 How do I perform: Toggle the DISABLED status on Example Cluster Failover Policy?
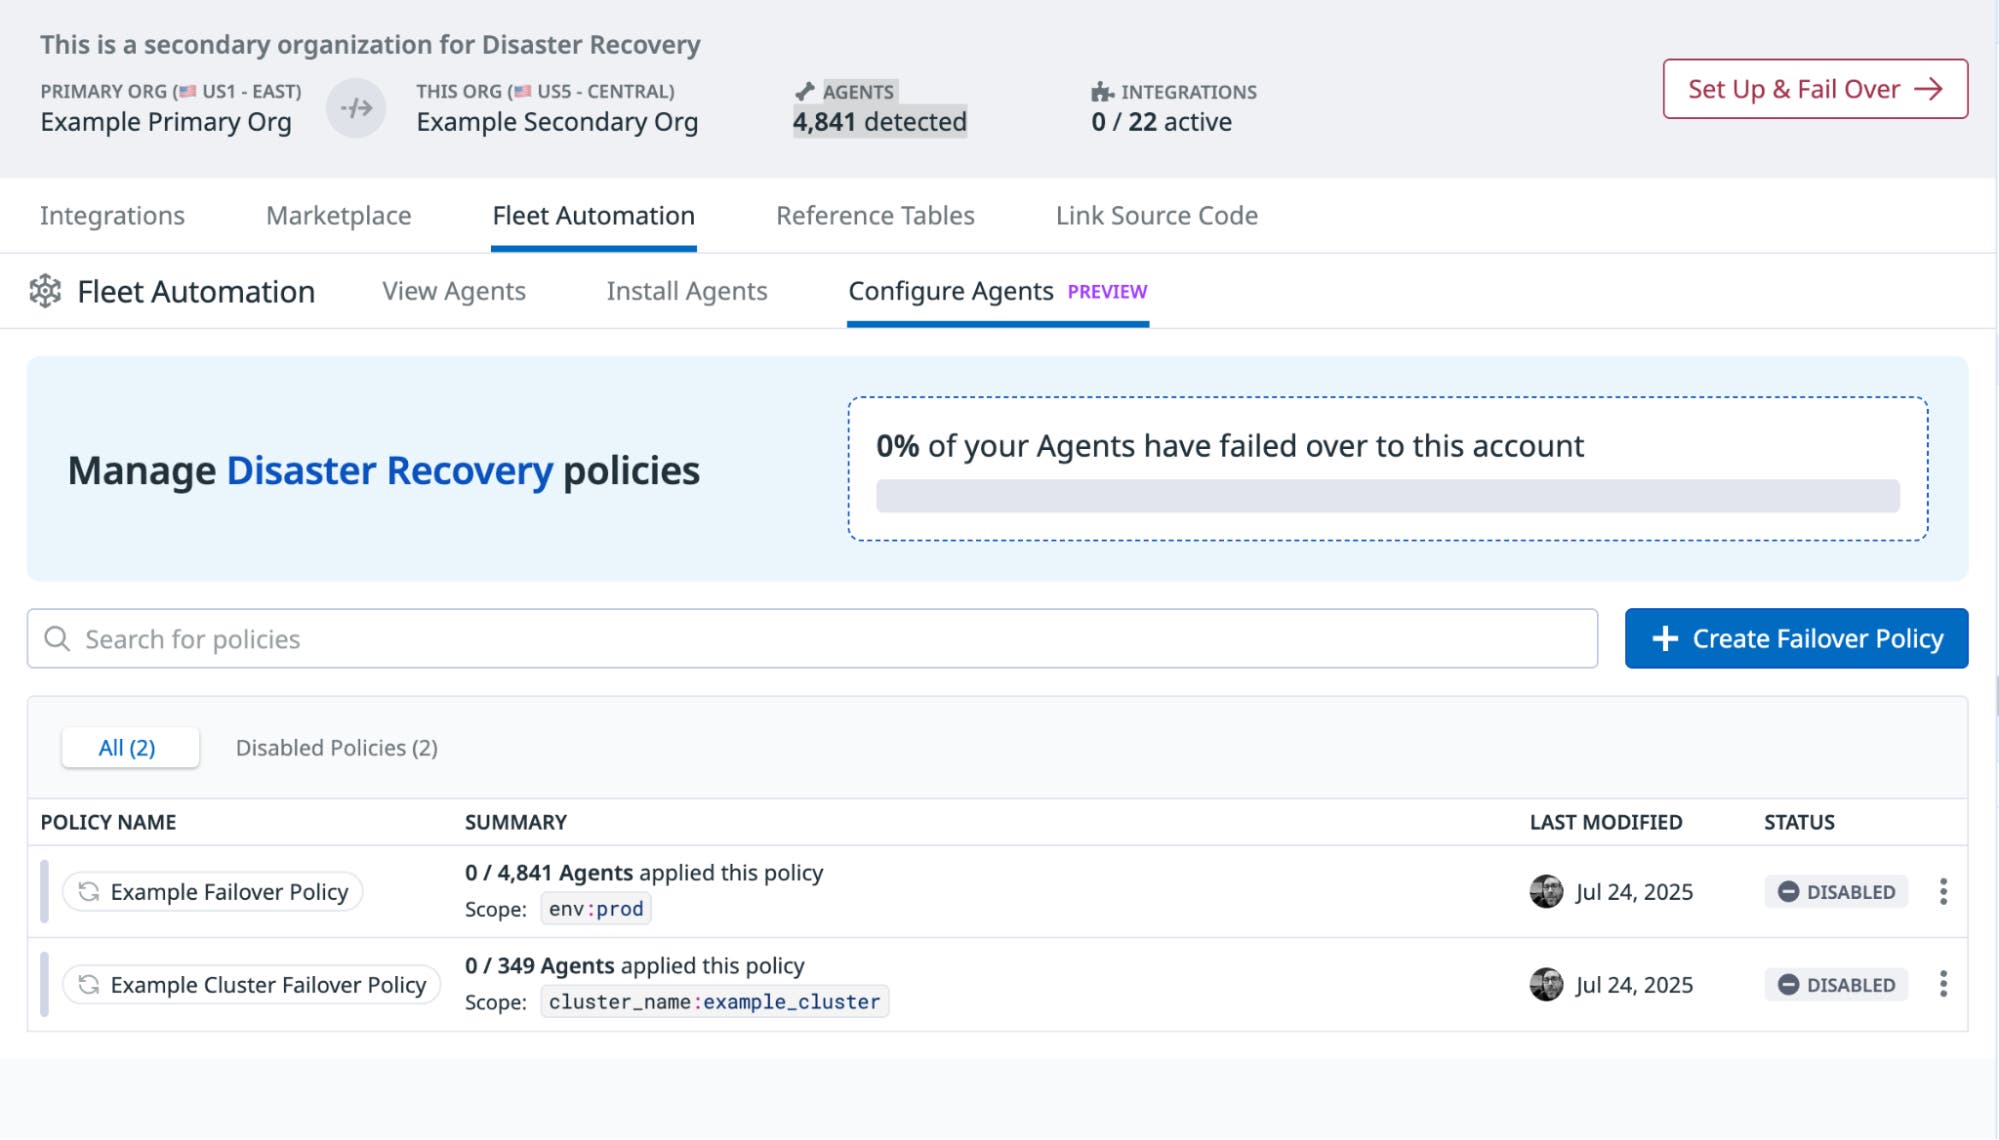point(1834,984)
